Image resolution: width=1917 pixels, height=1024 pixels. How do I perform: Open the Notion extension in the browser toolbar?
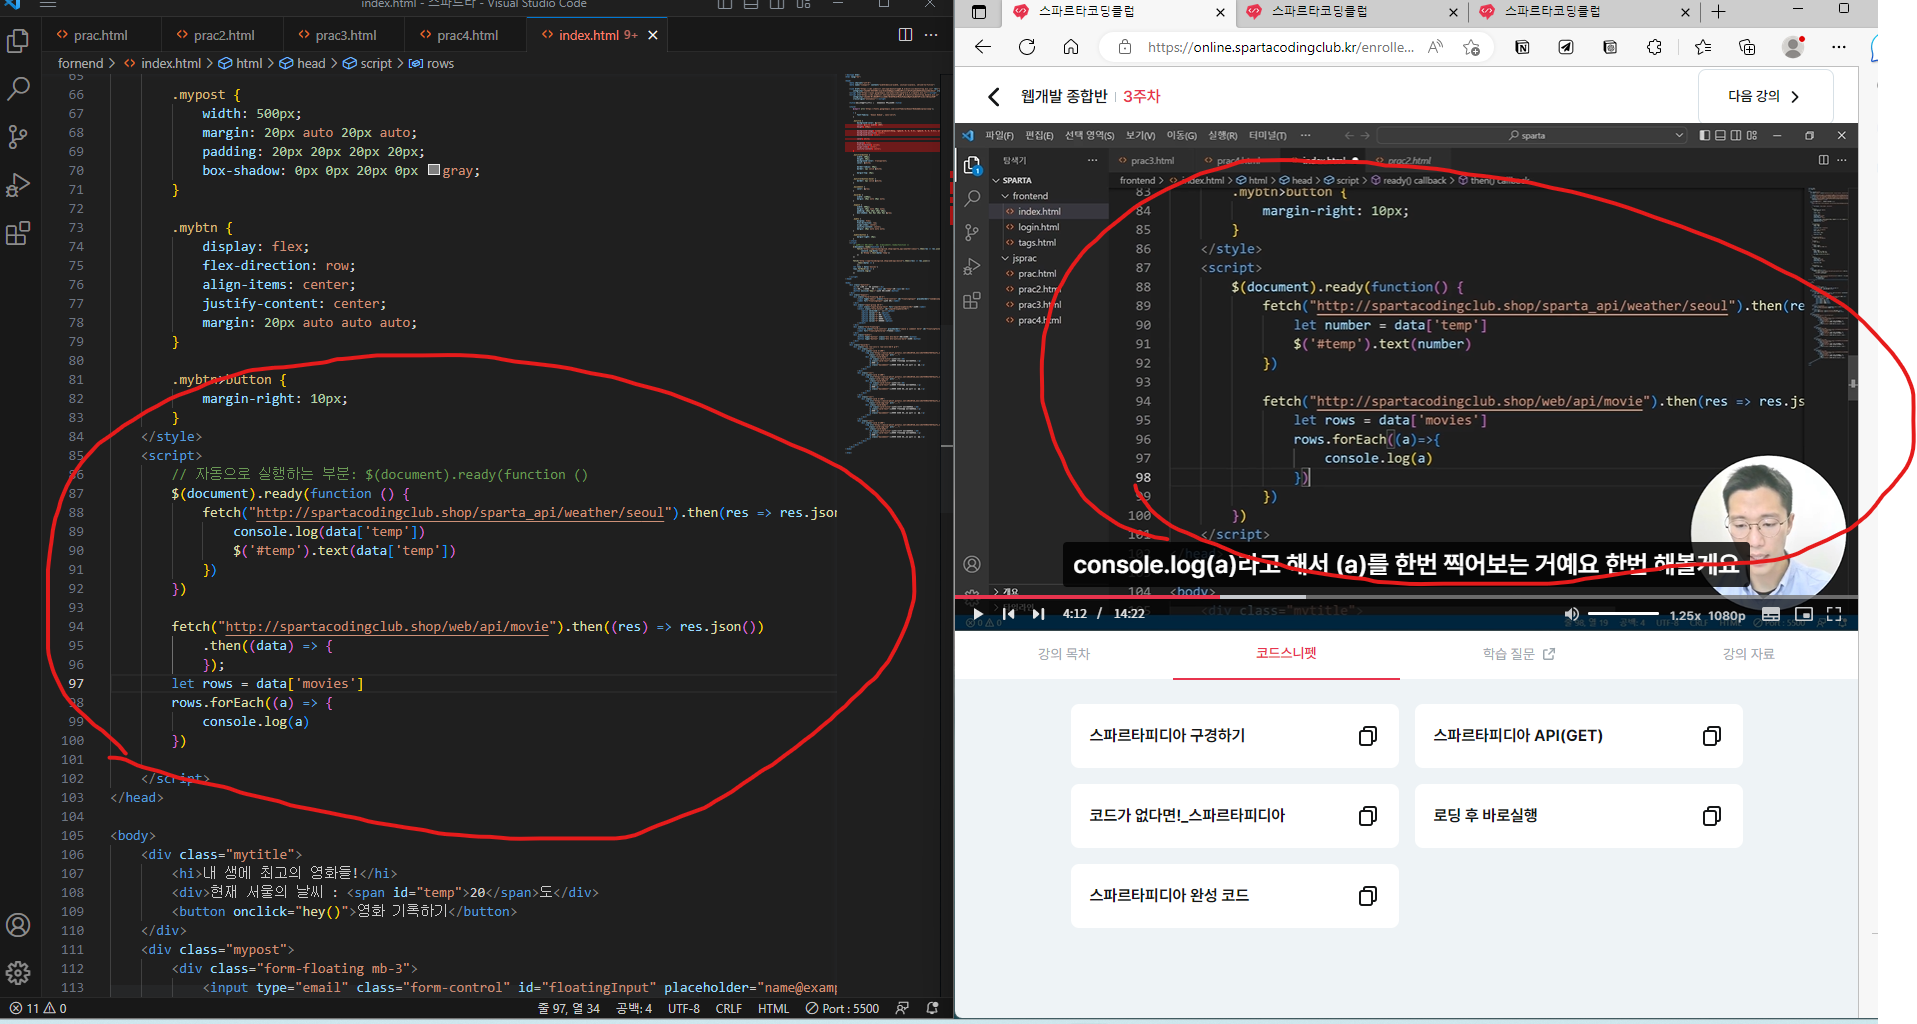click(1522, 47)
